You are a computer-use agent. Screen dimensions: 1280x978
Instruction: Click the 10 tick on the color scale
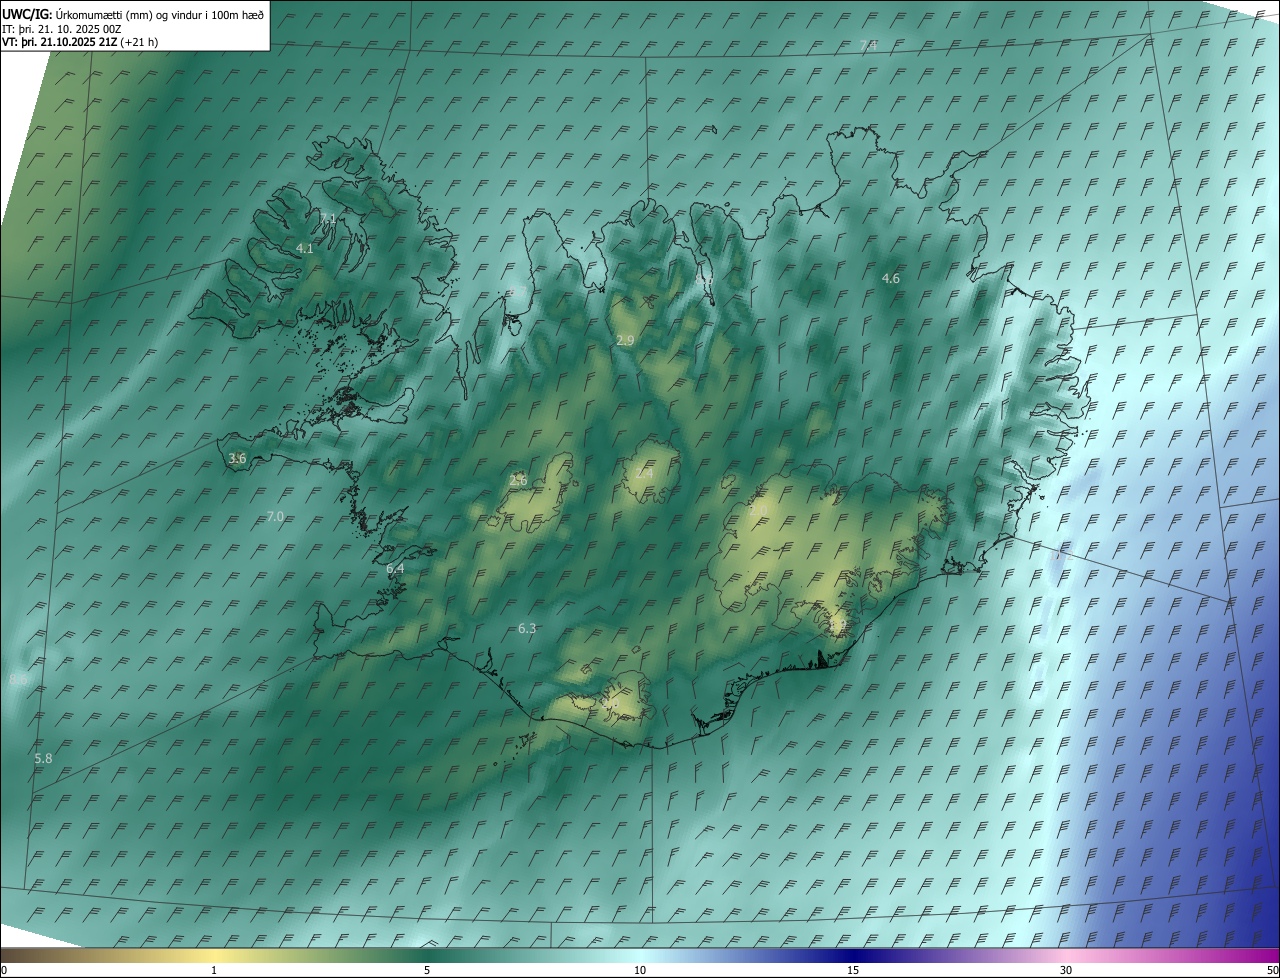pos(640,970)
